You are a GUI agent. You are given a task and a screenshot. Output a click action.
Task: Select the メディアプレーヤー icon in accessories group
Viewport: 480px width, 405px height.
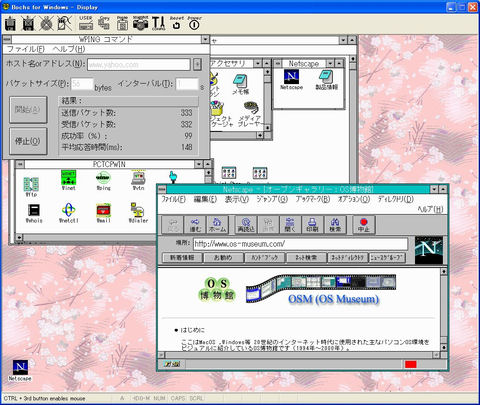click(x=250, y=114)
